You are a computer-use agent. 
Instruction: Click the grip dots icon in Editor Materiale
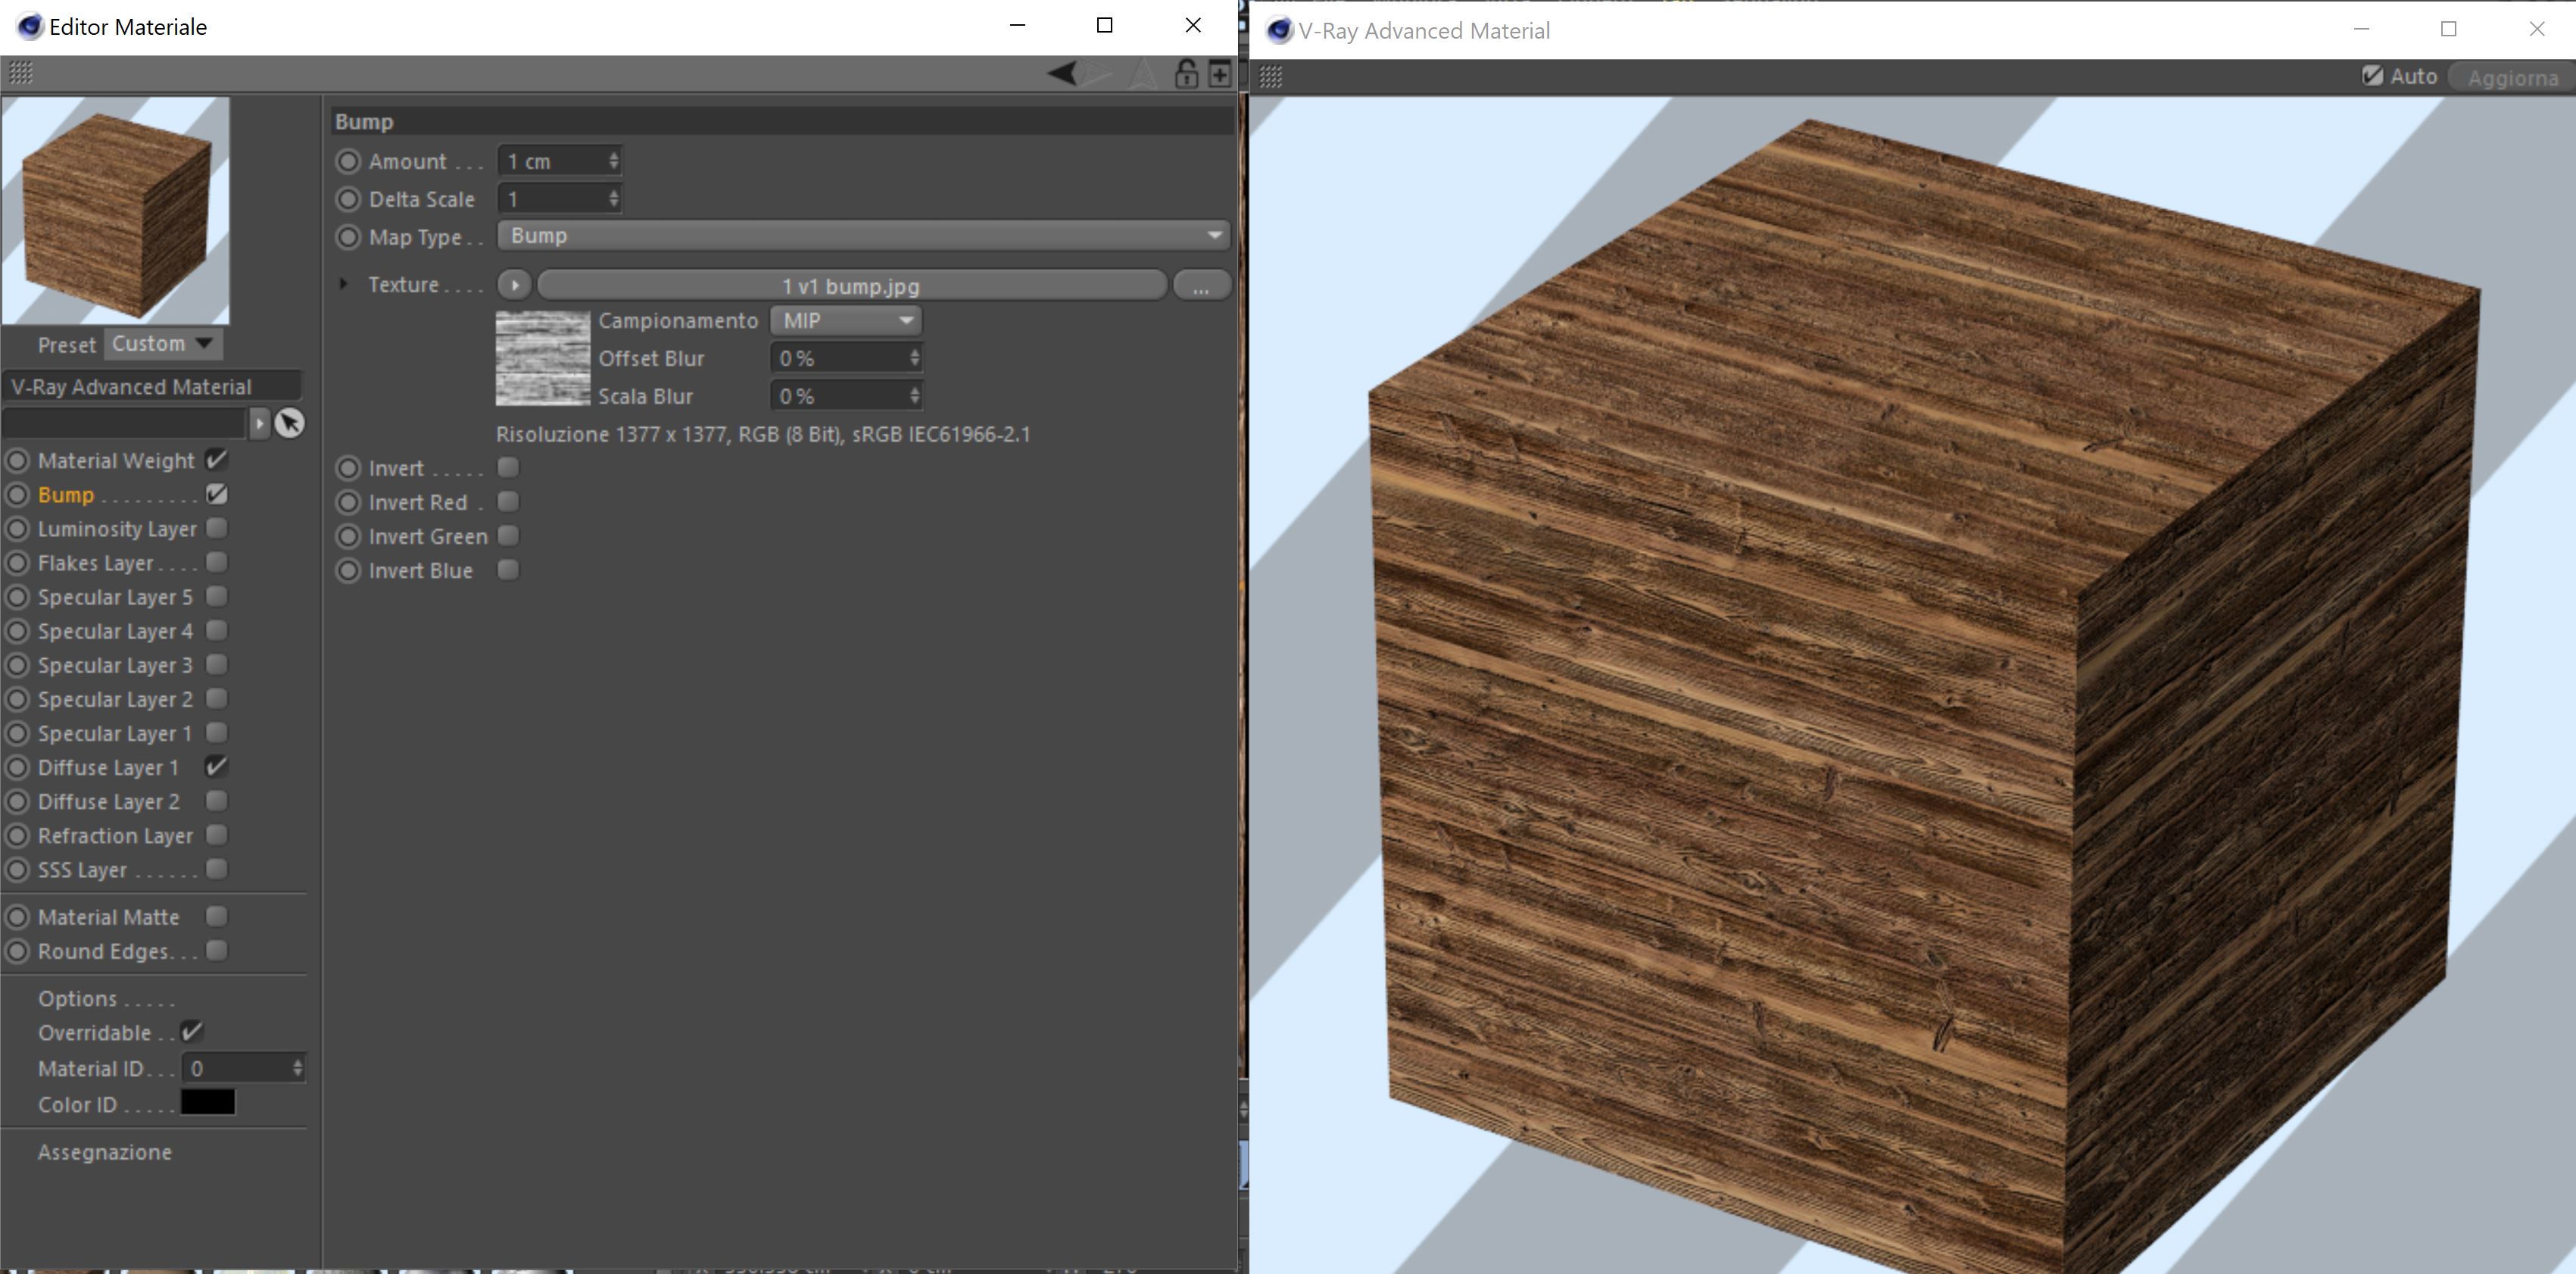point(20,73)
